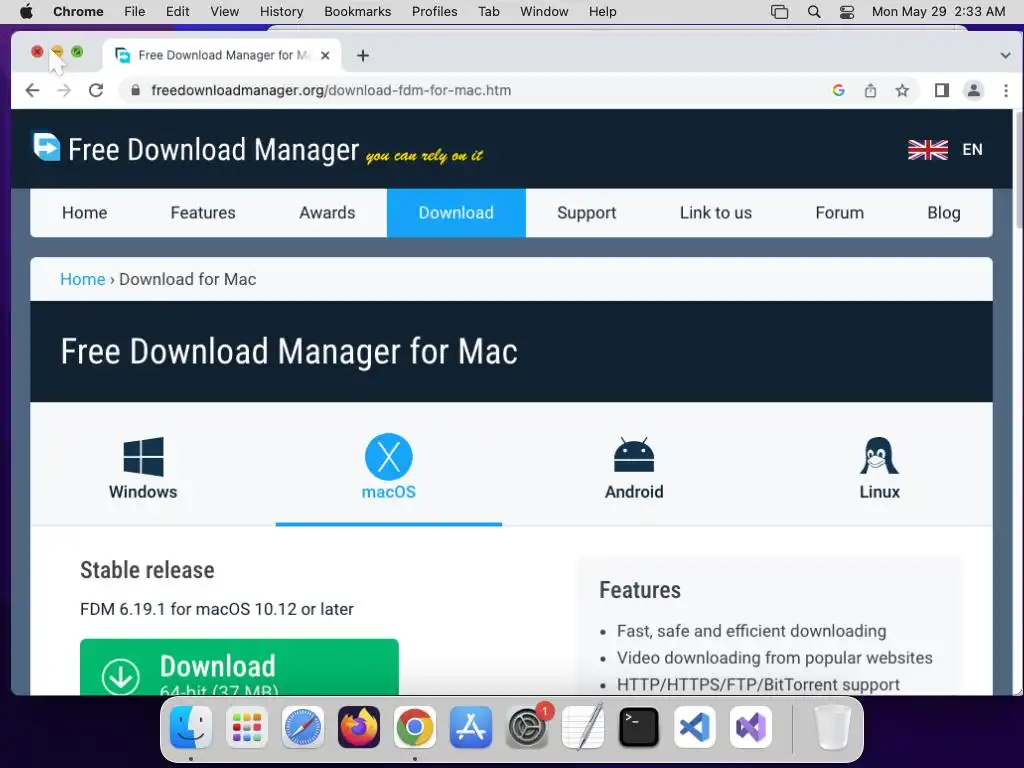Click the page vertical scrollbar

(1019, 170)
